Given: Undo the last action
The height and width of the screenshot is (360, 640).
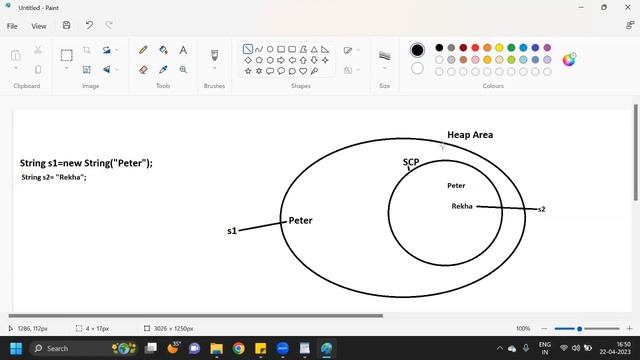Looking at the screenshot, I should tap(89, 25).
